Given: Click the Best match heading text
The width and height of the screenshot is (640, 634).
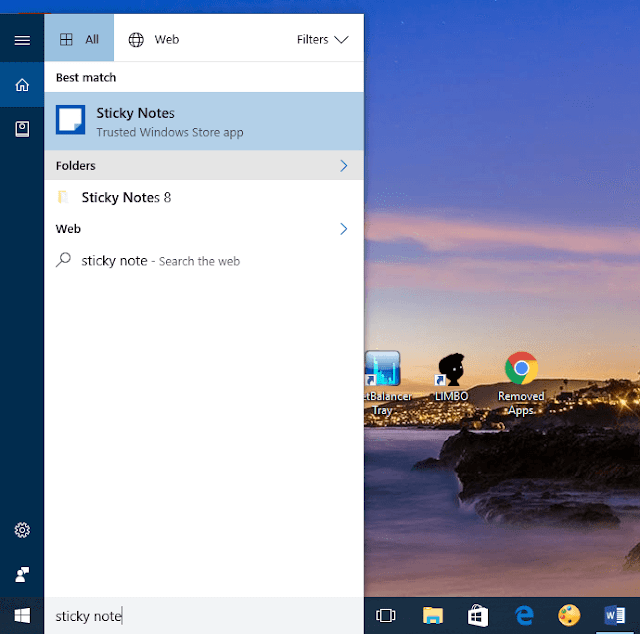Looking at the screenshot, I should click(x=86, y=77).
